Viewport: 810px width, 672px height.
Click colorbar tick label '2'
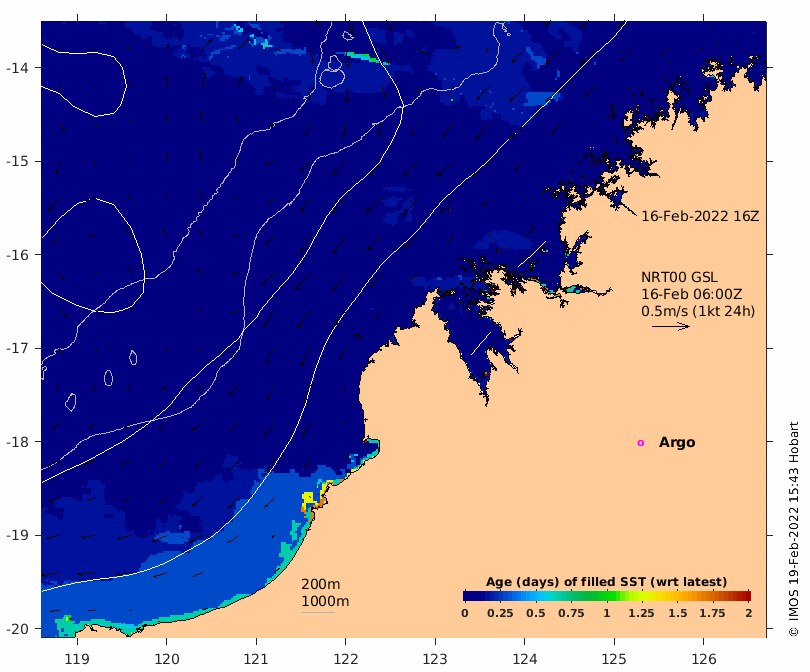click(749, 613)
